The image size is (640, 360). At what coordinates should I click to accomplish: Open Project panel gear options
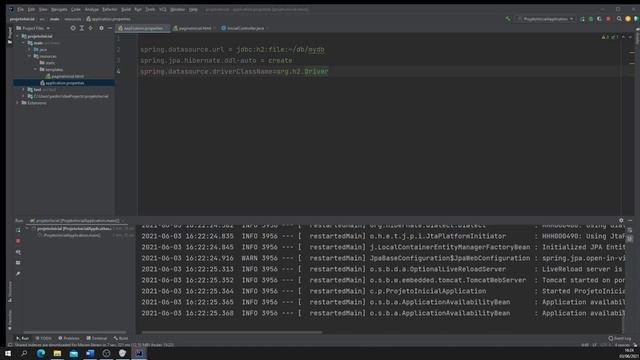[x=101, y=28]
